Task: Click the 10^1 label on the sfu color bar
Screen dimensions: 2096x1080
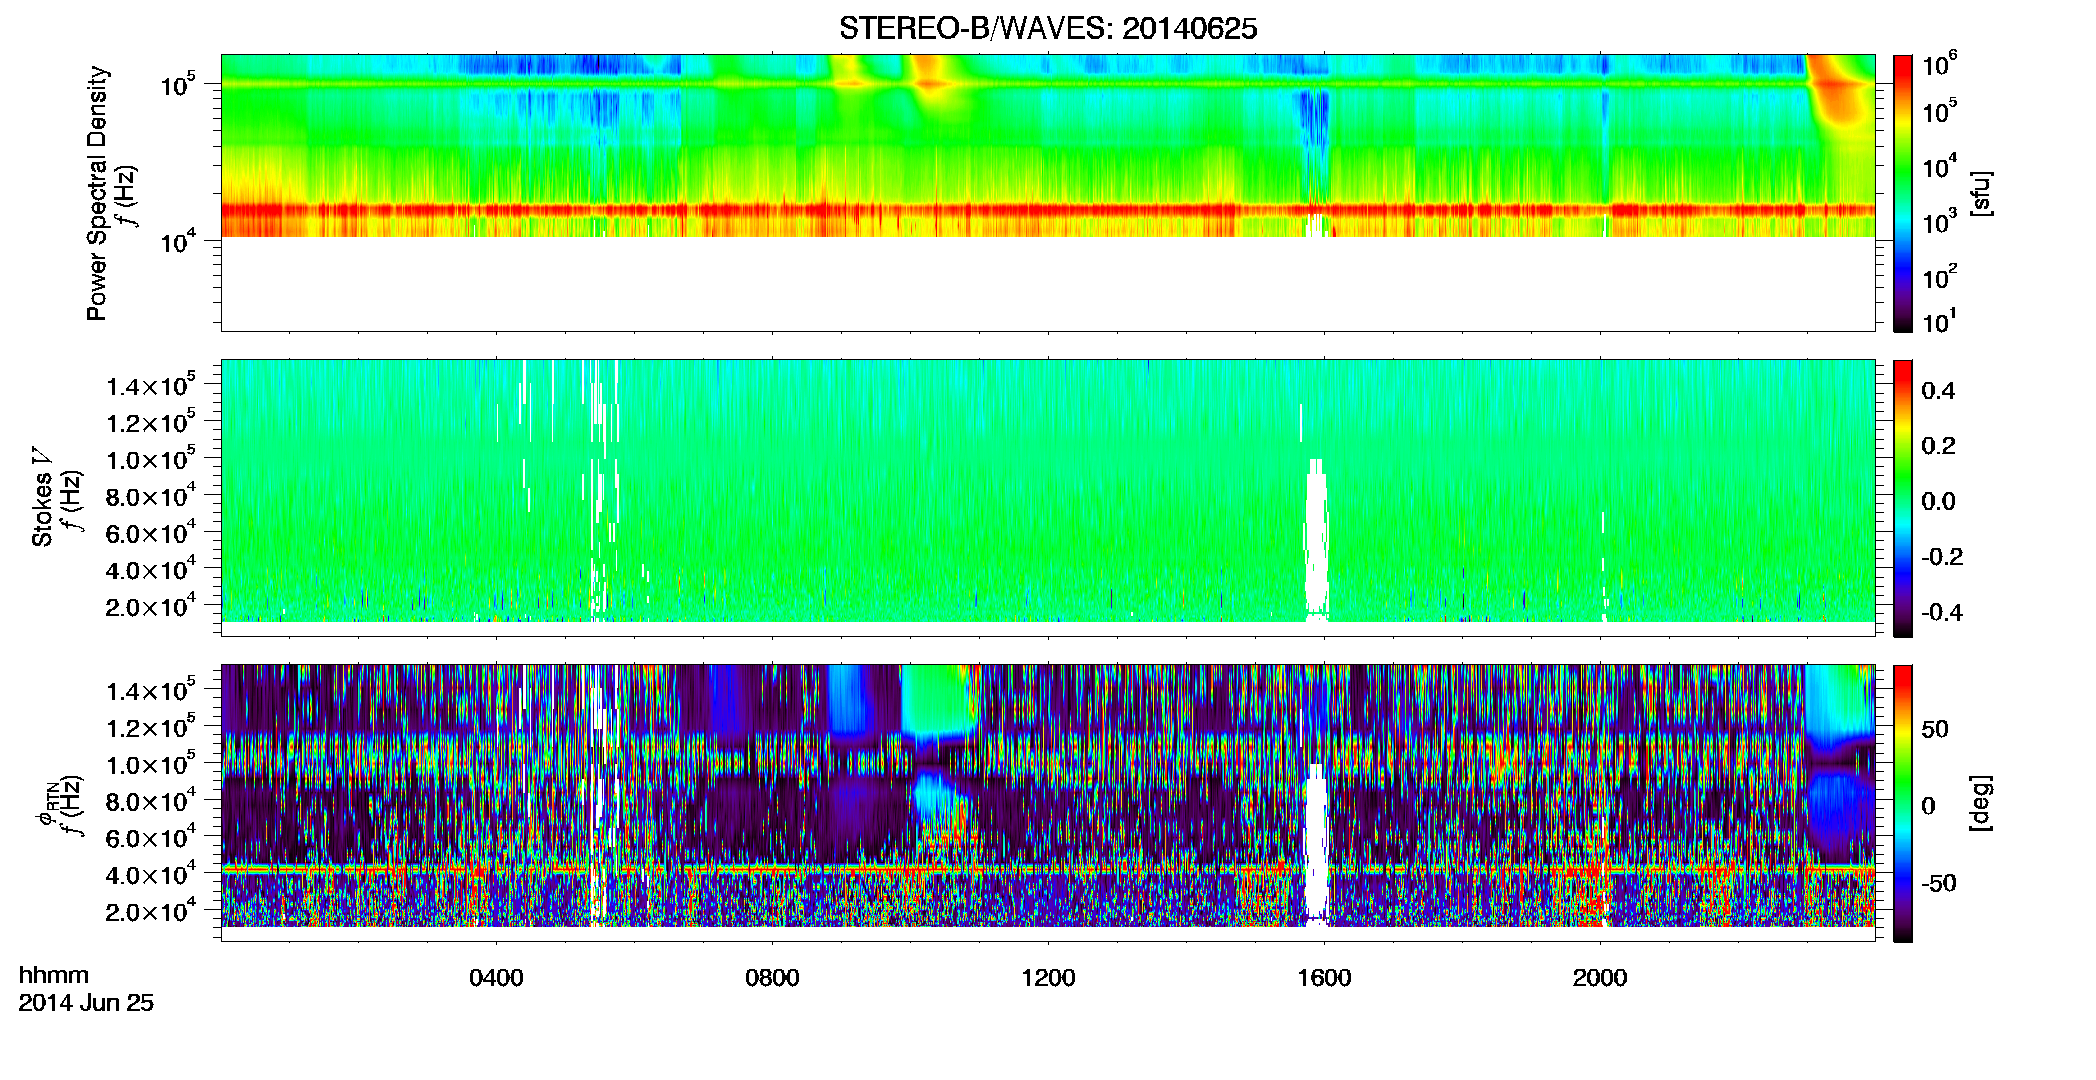Action: coord(1940,321)
